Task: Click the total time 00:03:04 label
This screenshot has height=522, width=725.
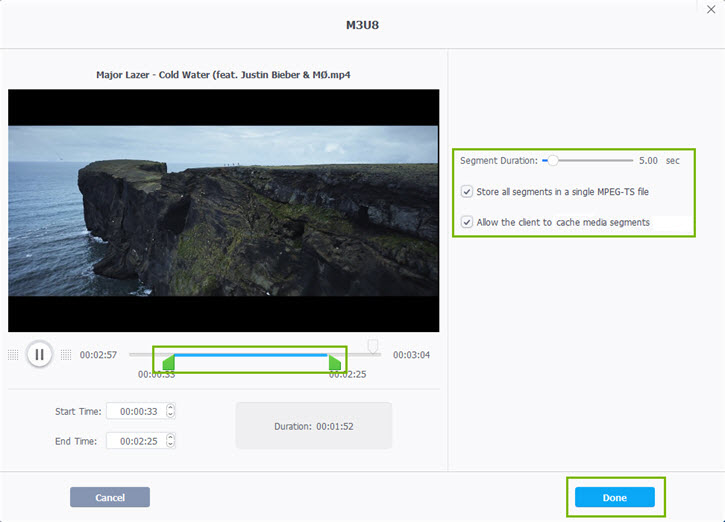Action: click(412, 355)
